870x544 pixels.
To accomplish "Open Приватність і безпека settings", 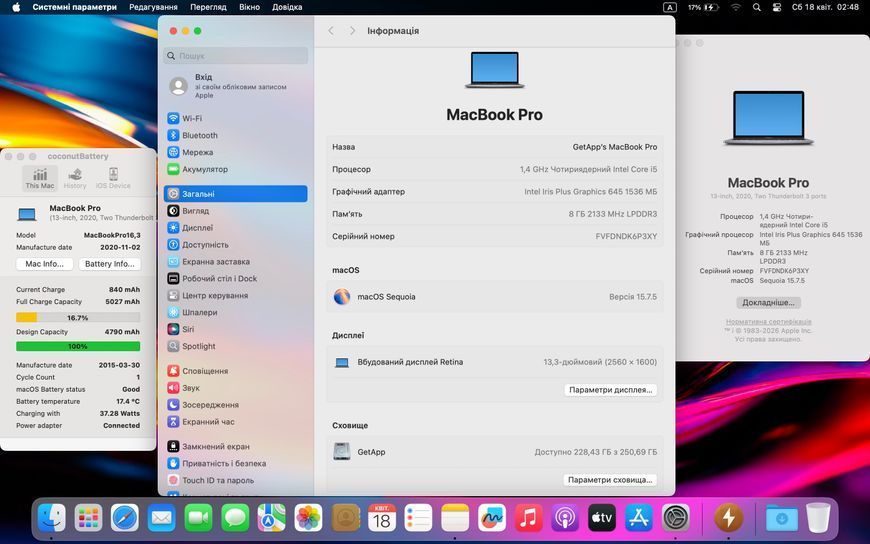I will 224,464.
